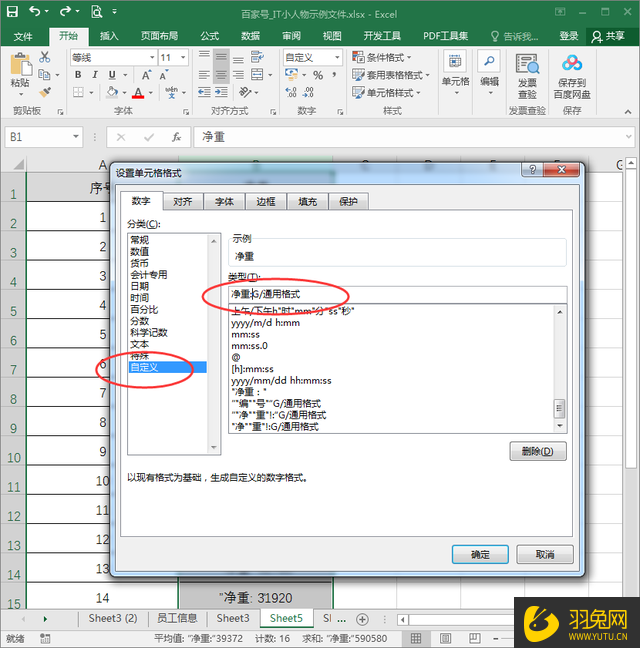The height and width of the screenshot is (648, 640).
Task: Click the dialog help question mark button
Action: click(x=533, y=169)
